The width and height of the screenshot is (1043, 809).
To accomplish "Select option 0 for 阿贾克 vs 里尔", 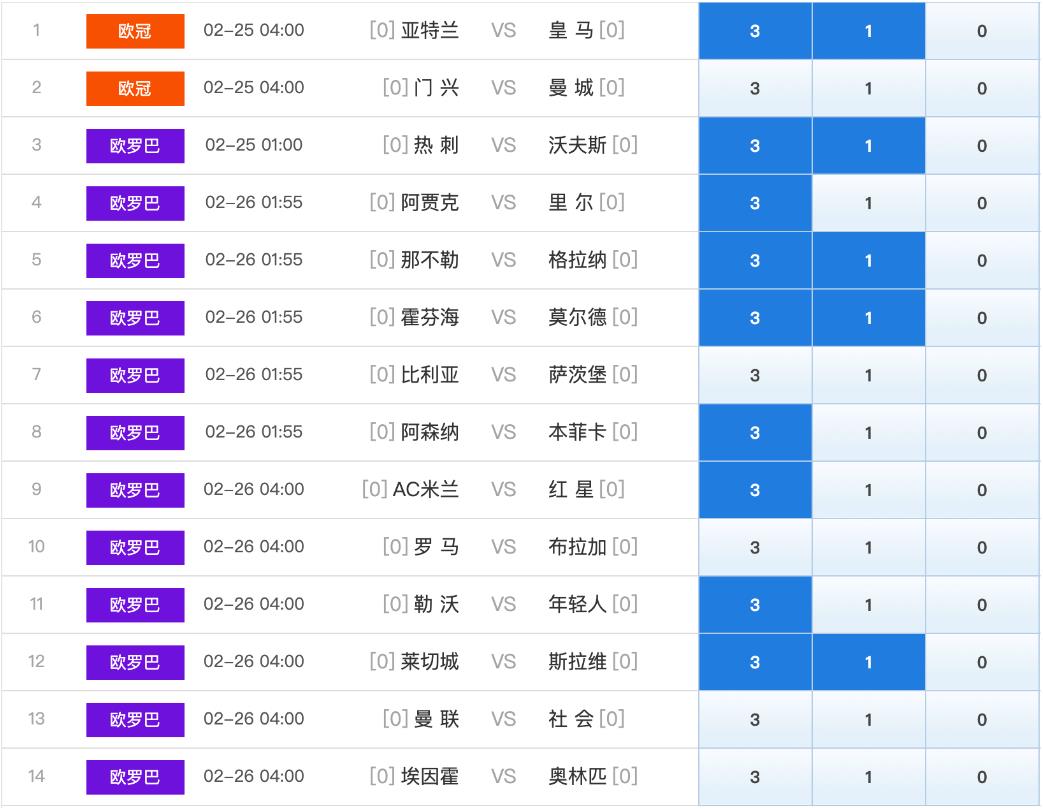I will pyautogui.click(x=982, y=203).
